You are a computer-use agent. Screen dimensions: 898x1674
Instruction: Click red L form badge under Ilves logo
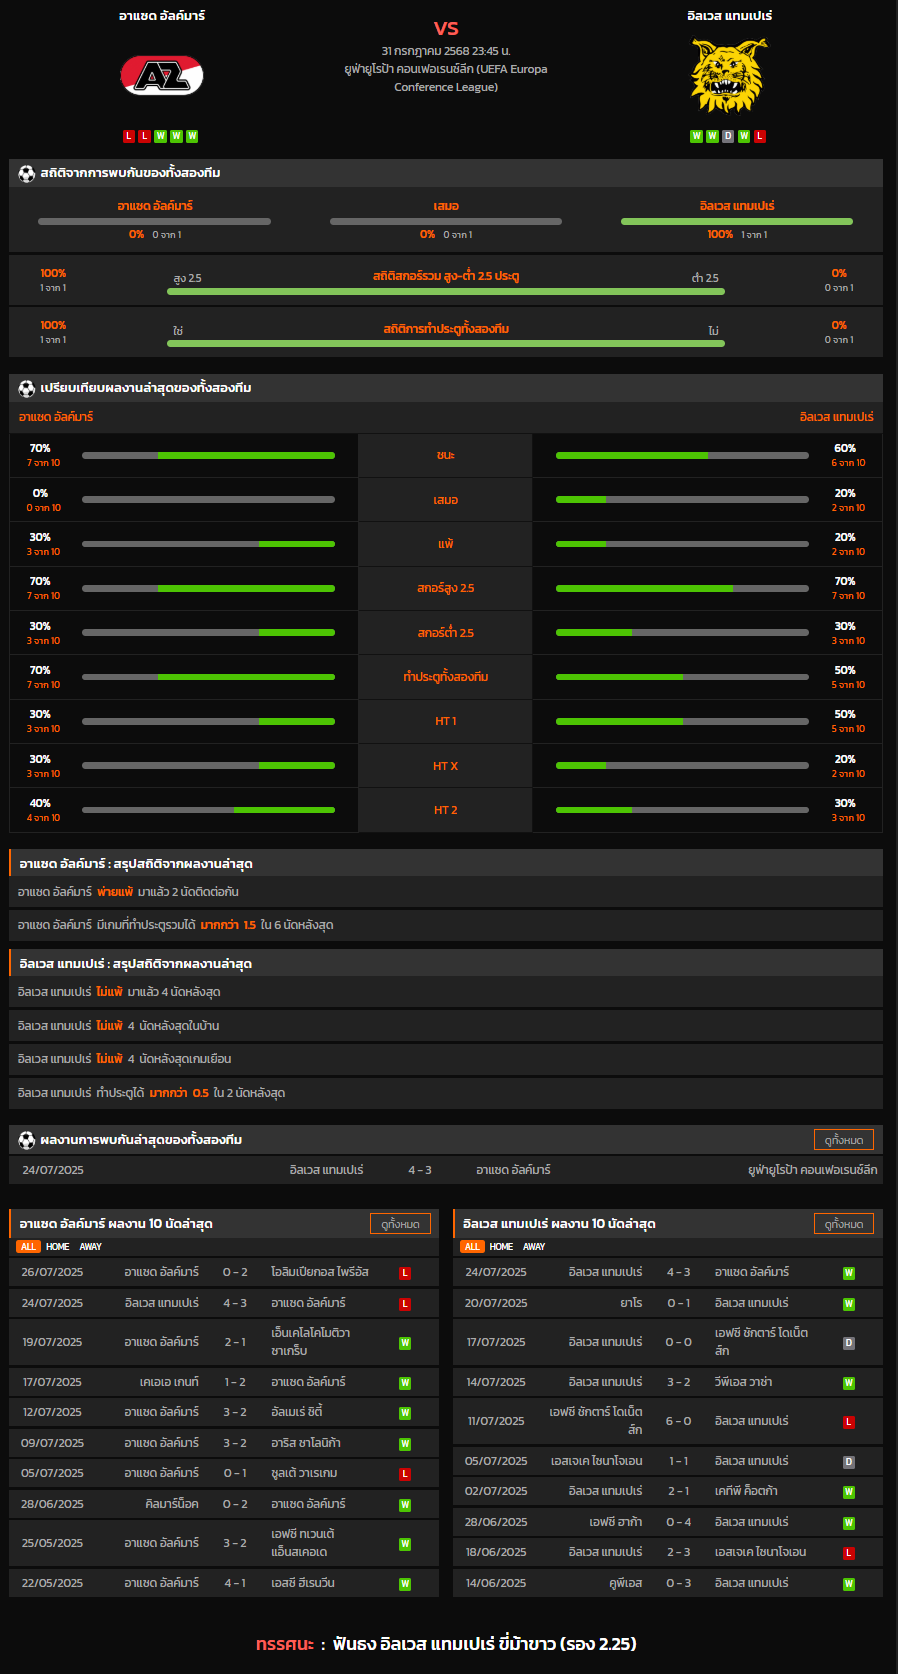760,136
